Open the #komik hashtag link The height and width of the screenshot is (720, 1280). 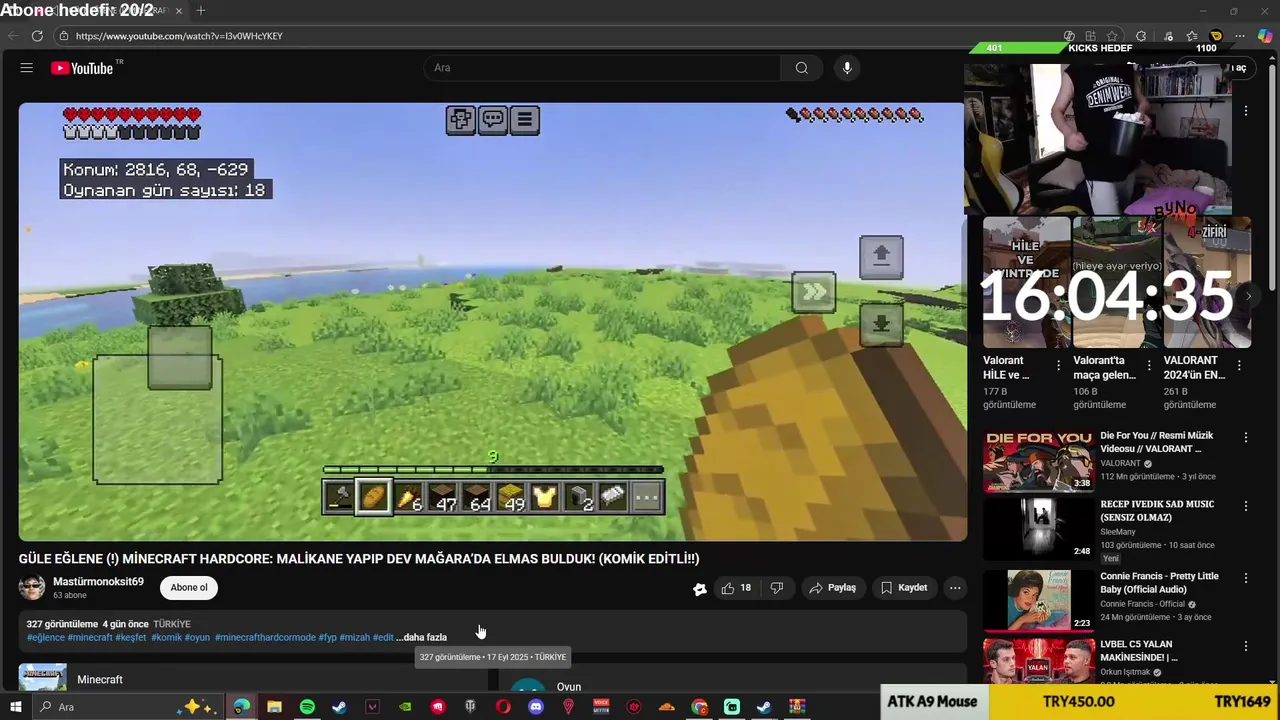(166, 637)
